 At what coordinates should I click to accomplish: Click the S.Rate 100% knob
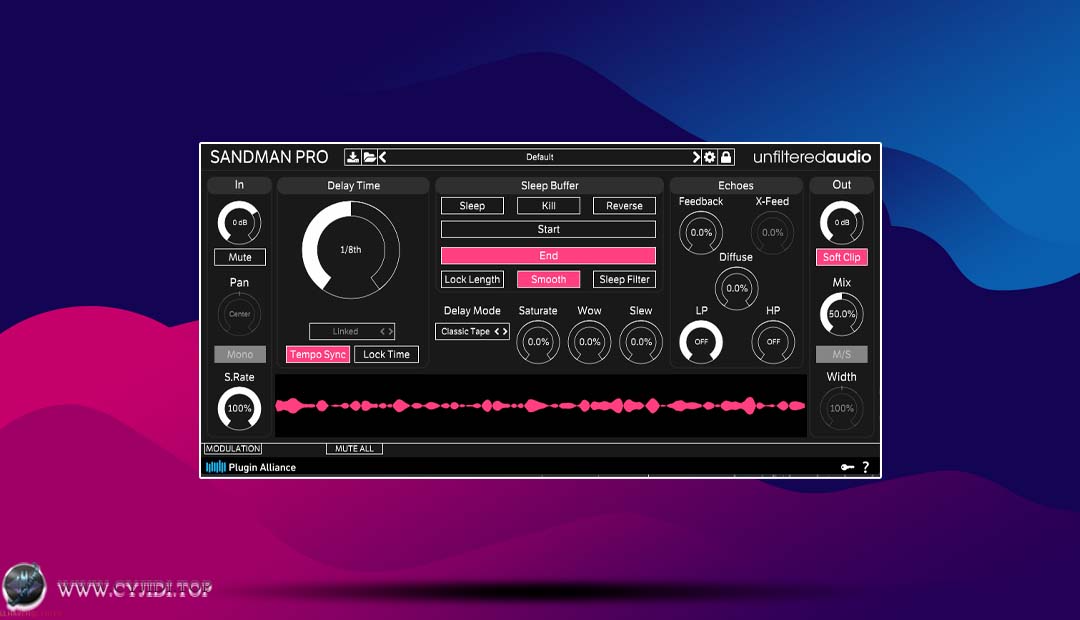click(x=240, y=408)
